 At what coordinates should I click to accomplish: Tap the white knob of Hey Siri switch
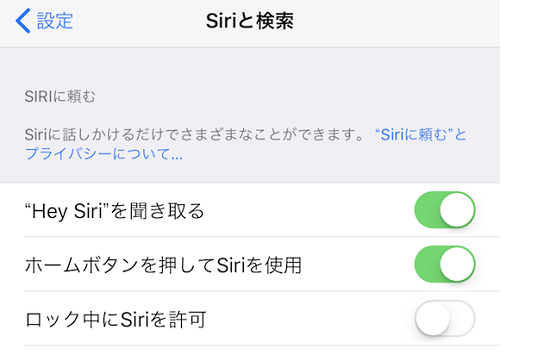(457, 210)
